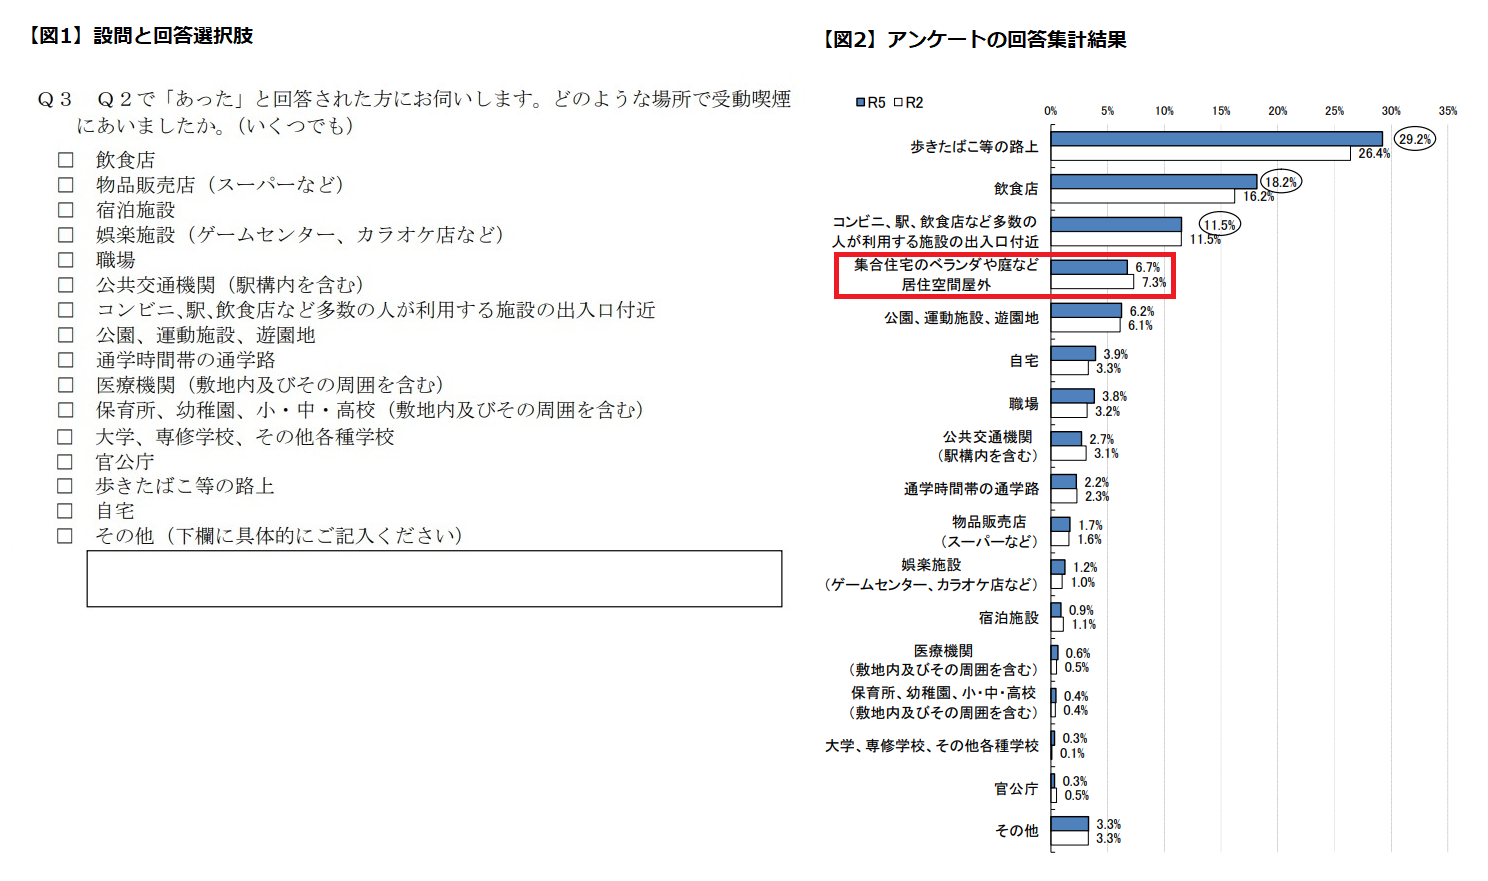The width and height of the screenshot is (1488, 881).
Task: Click the blue R5 legend marker
Action: tap(860, 102)
